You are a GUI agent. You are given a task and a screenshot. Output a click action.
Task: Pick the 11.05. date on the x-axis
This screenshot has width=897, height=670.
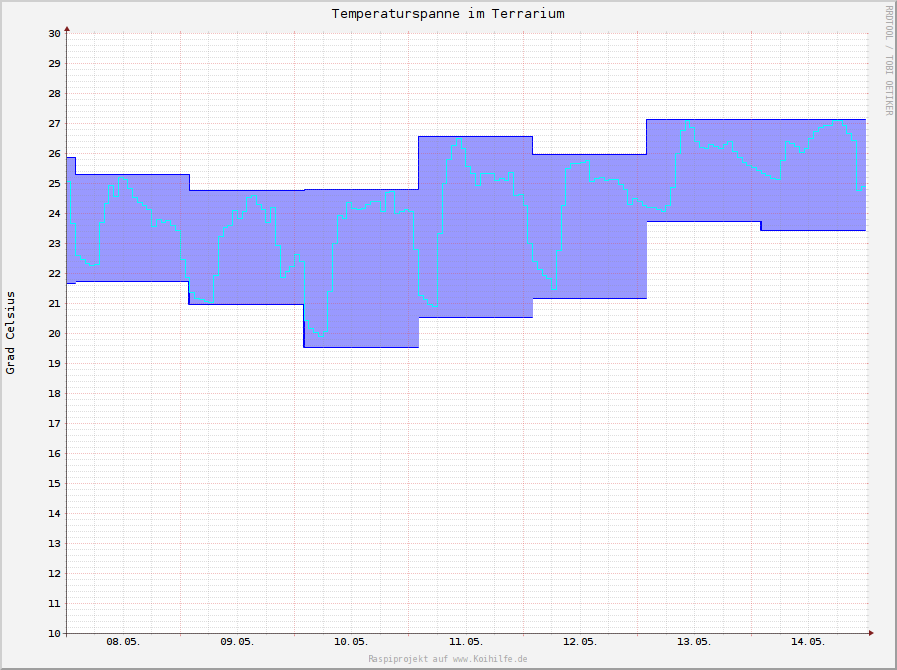[466, 641]
